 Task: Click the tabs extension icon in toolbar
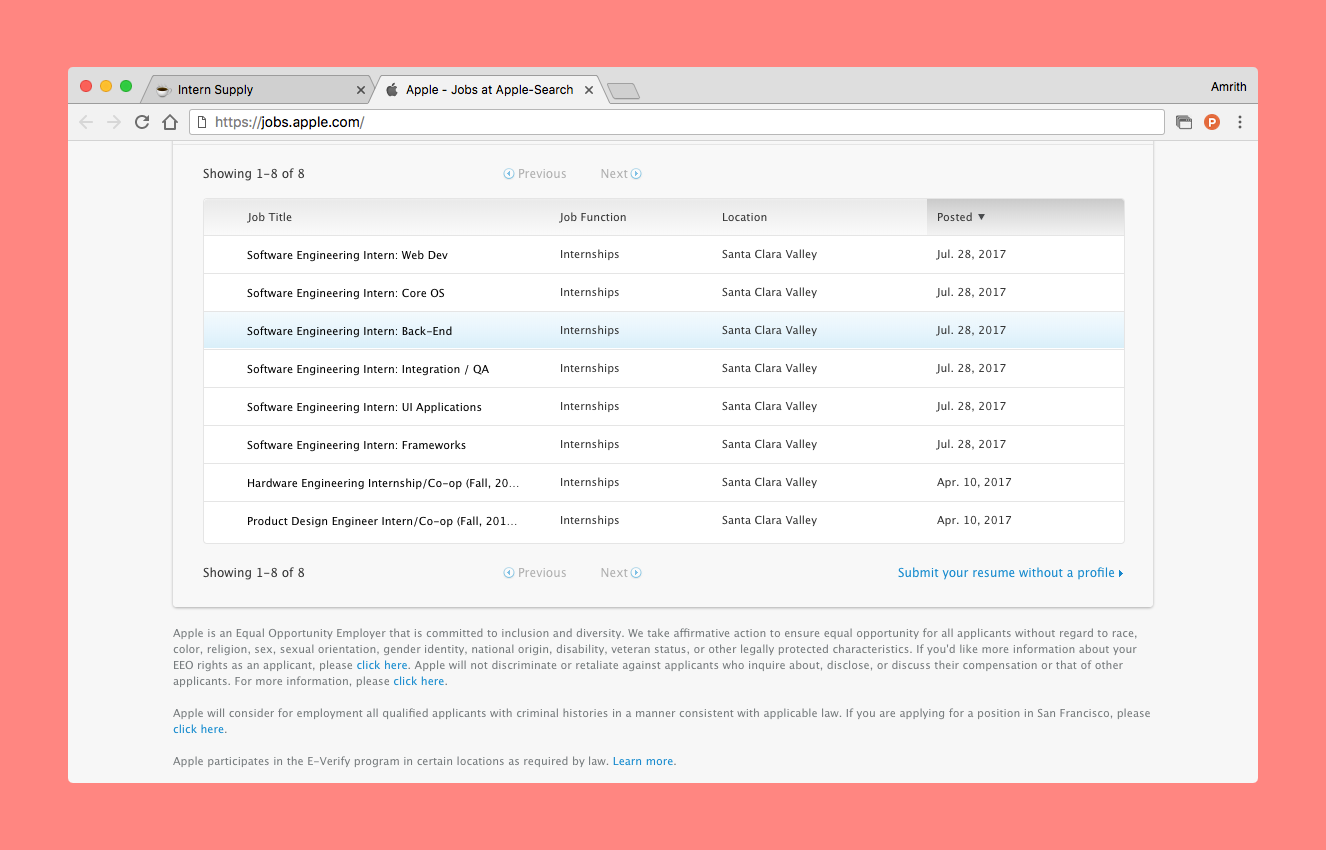1184,122
